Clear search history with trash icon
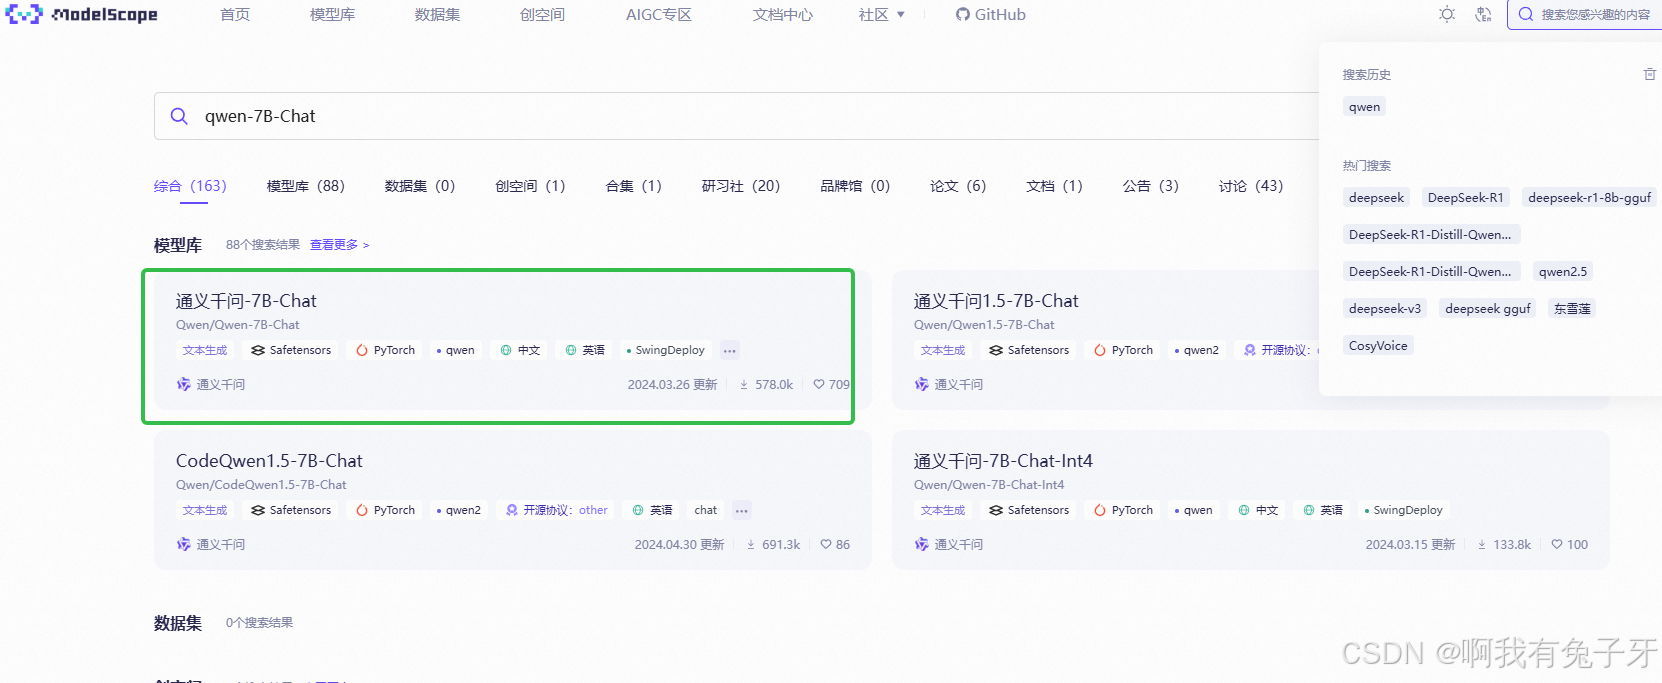Image resolution: width=1662 pixels, height=683 pixels. 1649,74
